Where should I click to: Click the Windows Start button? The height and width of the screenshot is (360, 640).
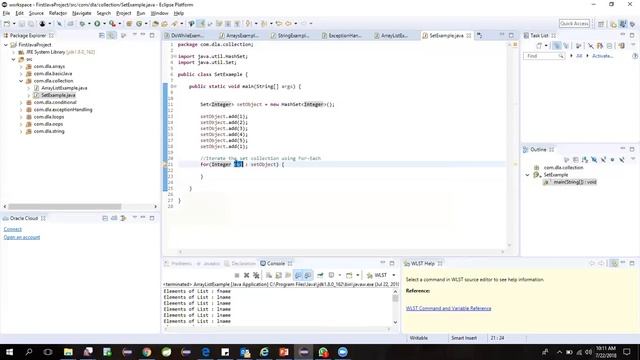pyautogui.click(x=9, y=352)
